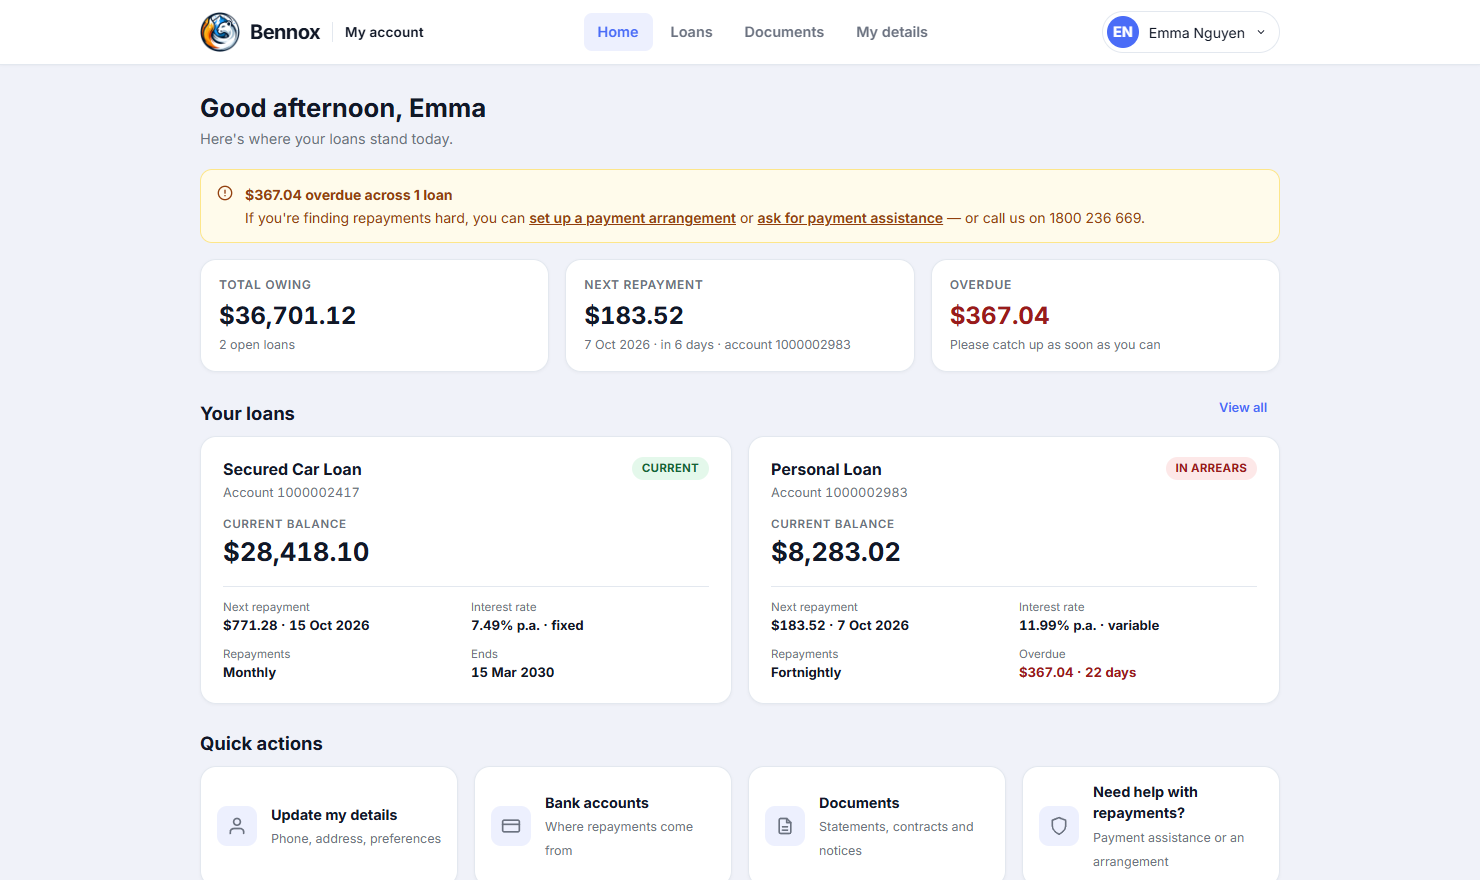This screenshot has width=1480, height=880.
Task: Click the personal loan balance $8,283.02
Action: pyautogui.click(x=836, y=551)
